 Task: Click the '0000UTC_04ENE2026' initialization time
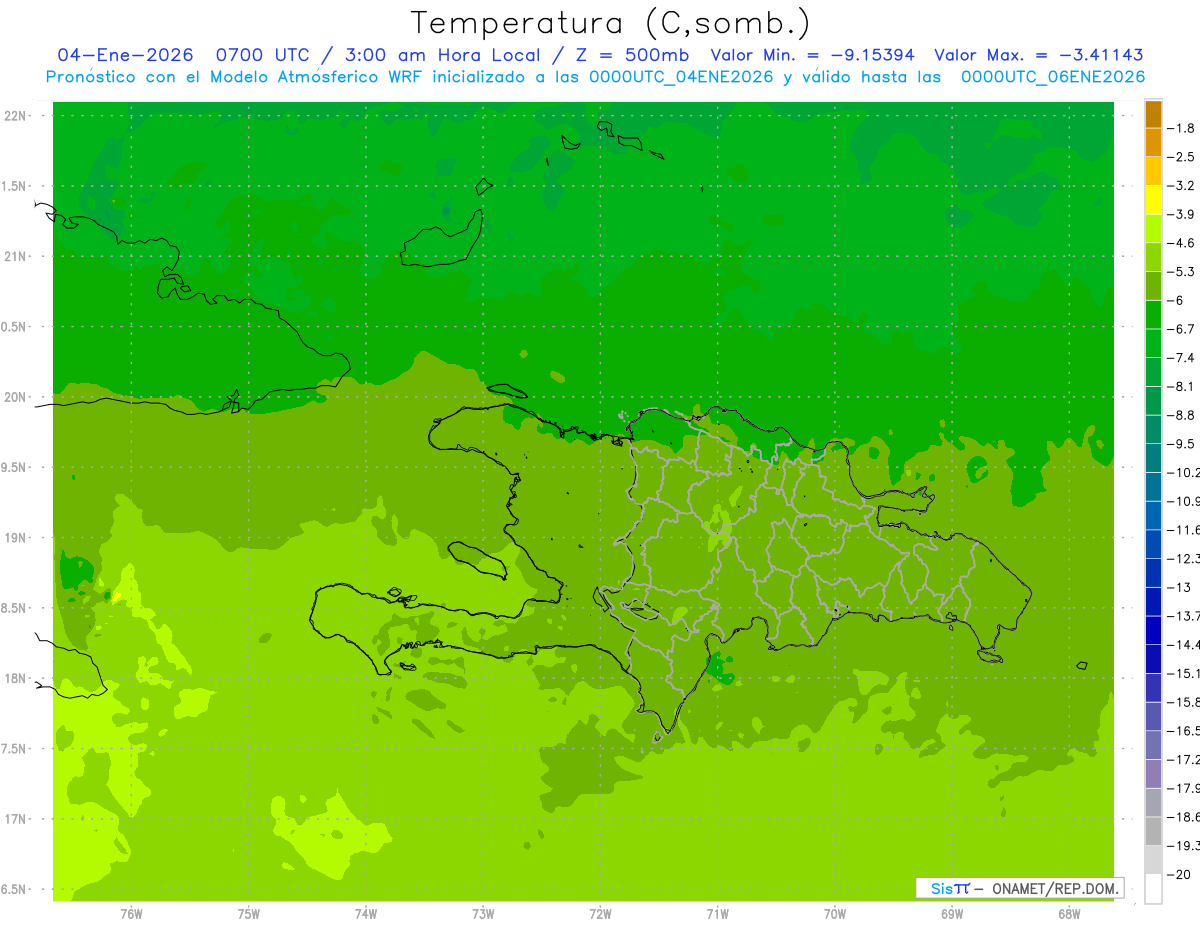pyautogui.click(x=681, y=77)
